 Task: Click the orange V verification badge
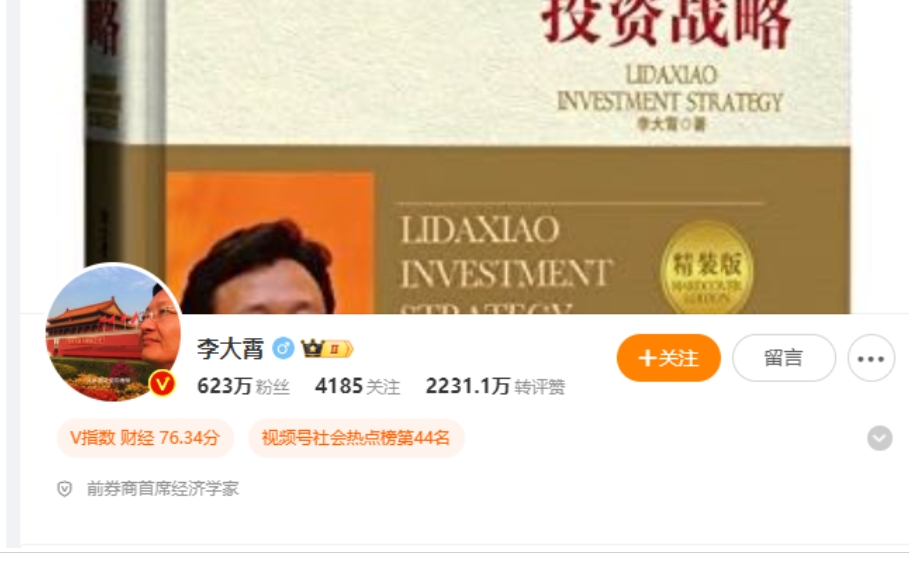coord(162,384)
